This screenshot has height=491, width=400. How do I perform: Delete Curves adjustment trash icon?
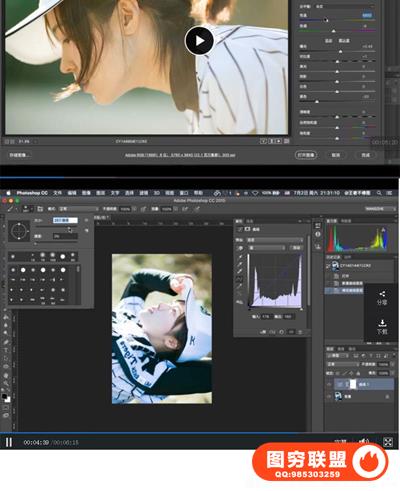[300, 332]
